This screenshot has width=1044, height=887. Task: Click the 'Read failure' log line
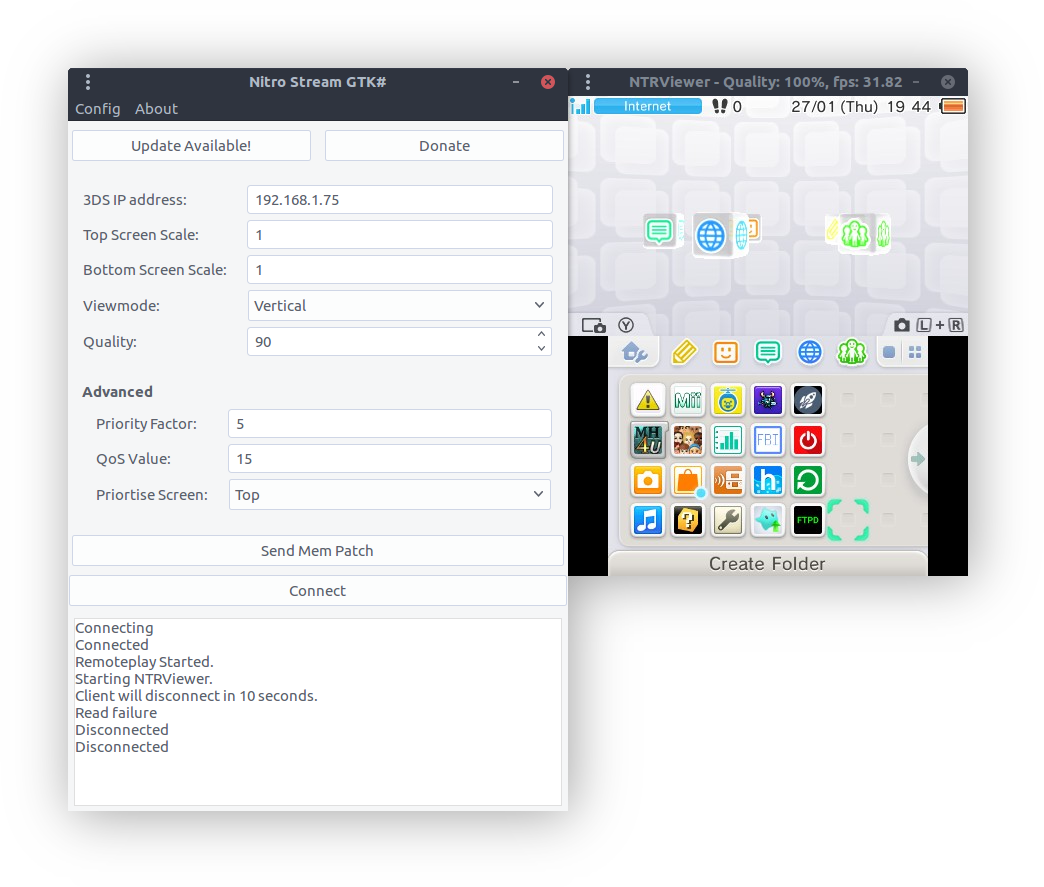(116, 713)
